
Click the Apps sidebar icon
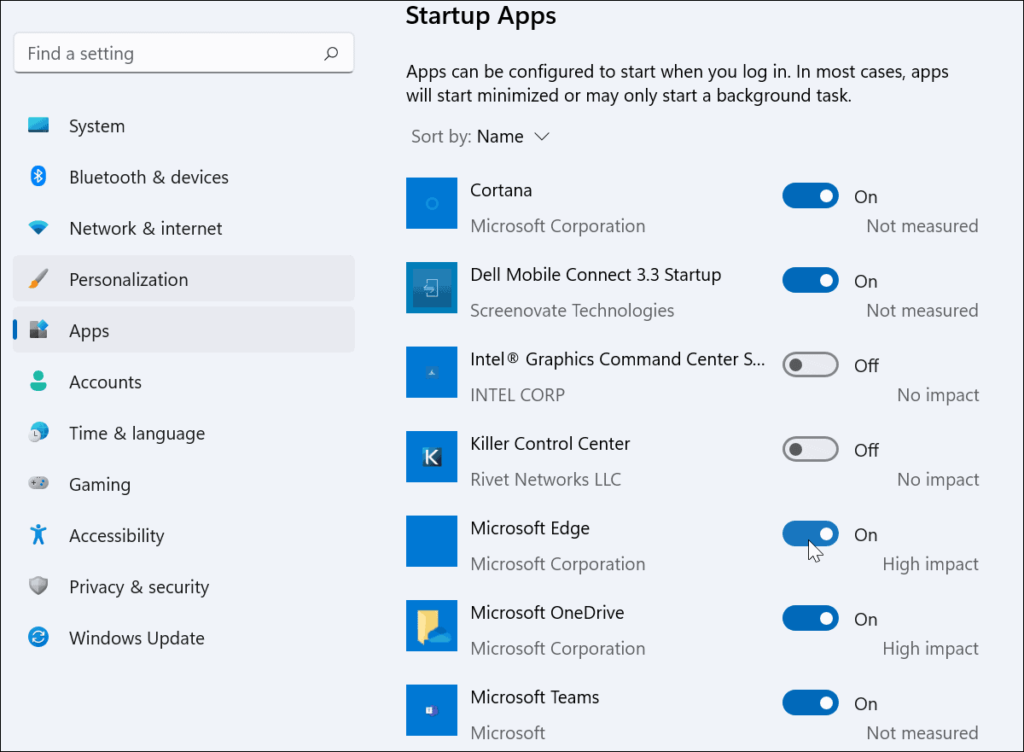click(39, 330)
